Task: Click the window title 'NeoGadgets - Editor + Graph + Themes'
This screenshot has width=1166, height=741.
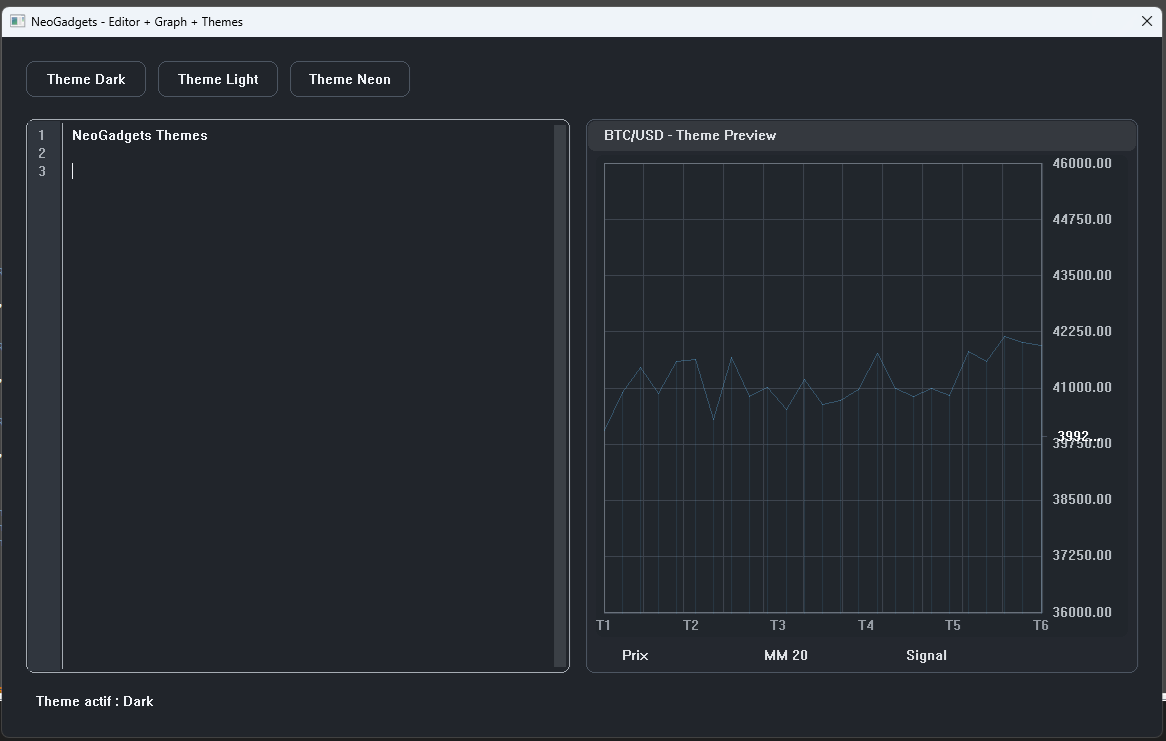Action: [137, 22]
